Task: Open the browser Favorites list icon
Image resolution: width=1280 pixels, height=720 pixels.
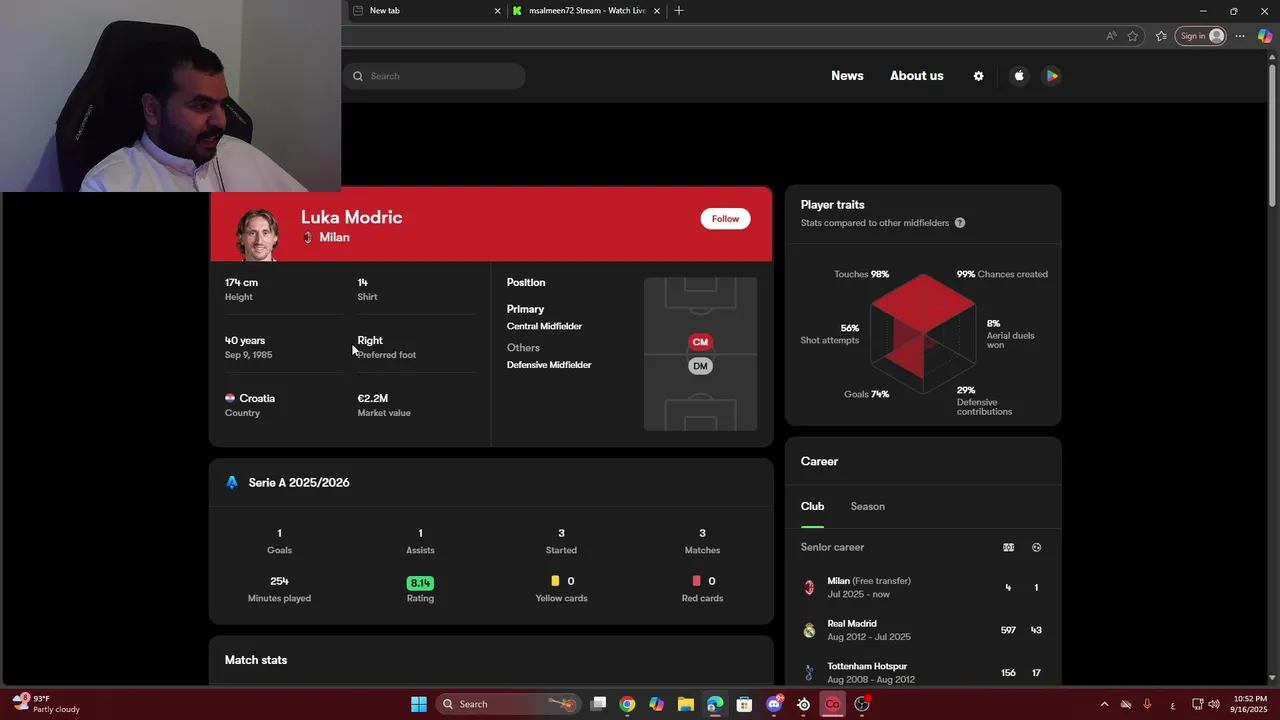Action: click(1161, 36)
